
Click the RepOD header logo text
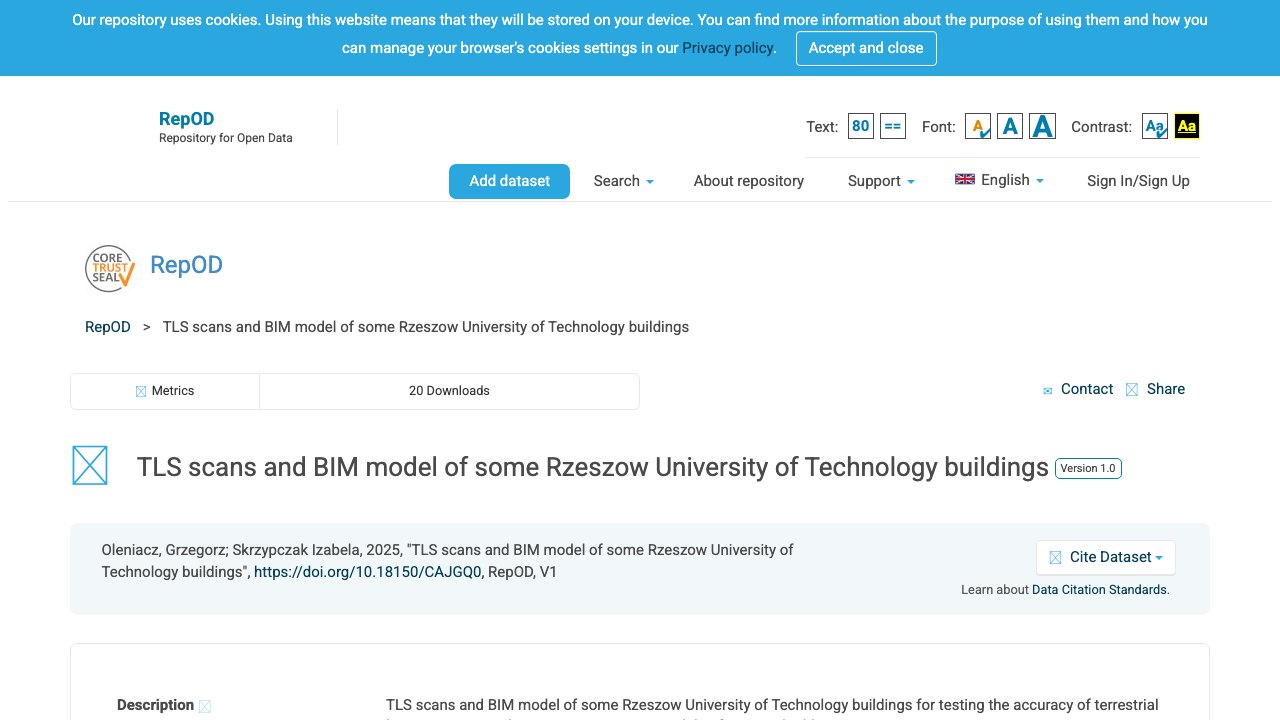pos(187,118)
